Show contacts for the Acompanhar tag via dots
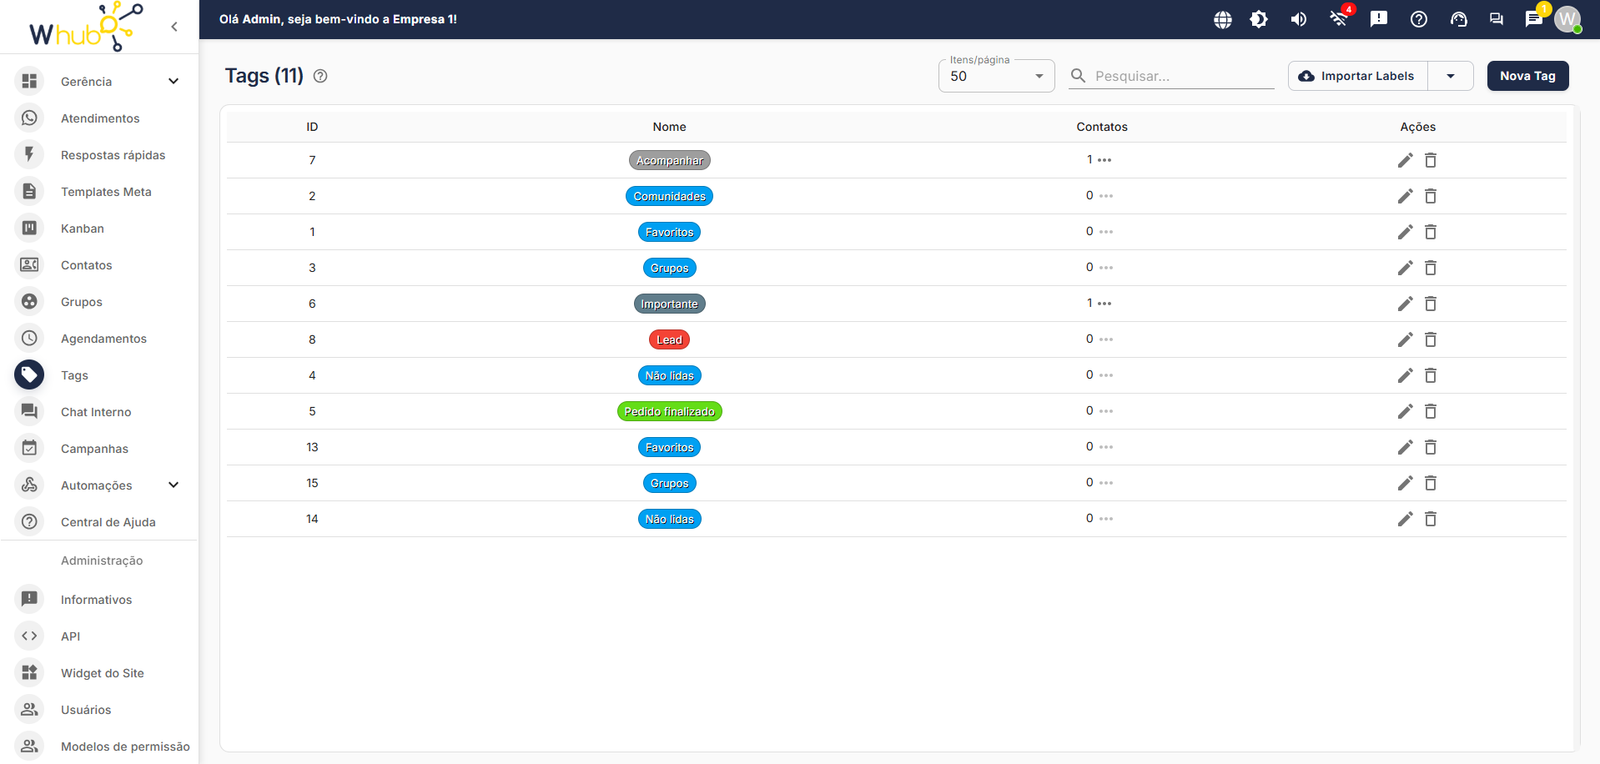This screenshot has width=1600, height=764. 1105,160
